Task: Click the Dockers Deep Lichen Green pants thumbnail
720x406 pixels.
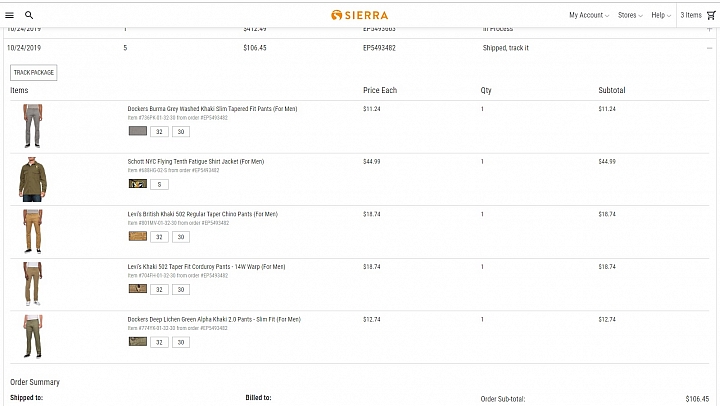Action: click(33, 337)
